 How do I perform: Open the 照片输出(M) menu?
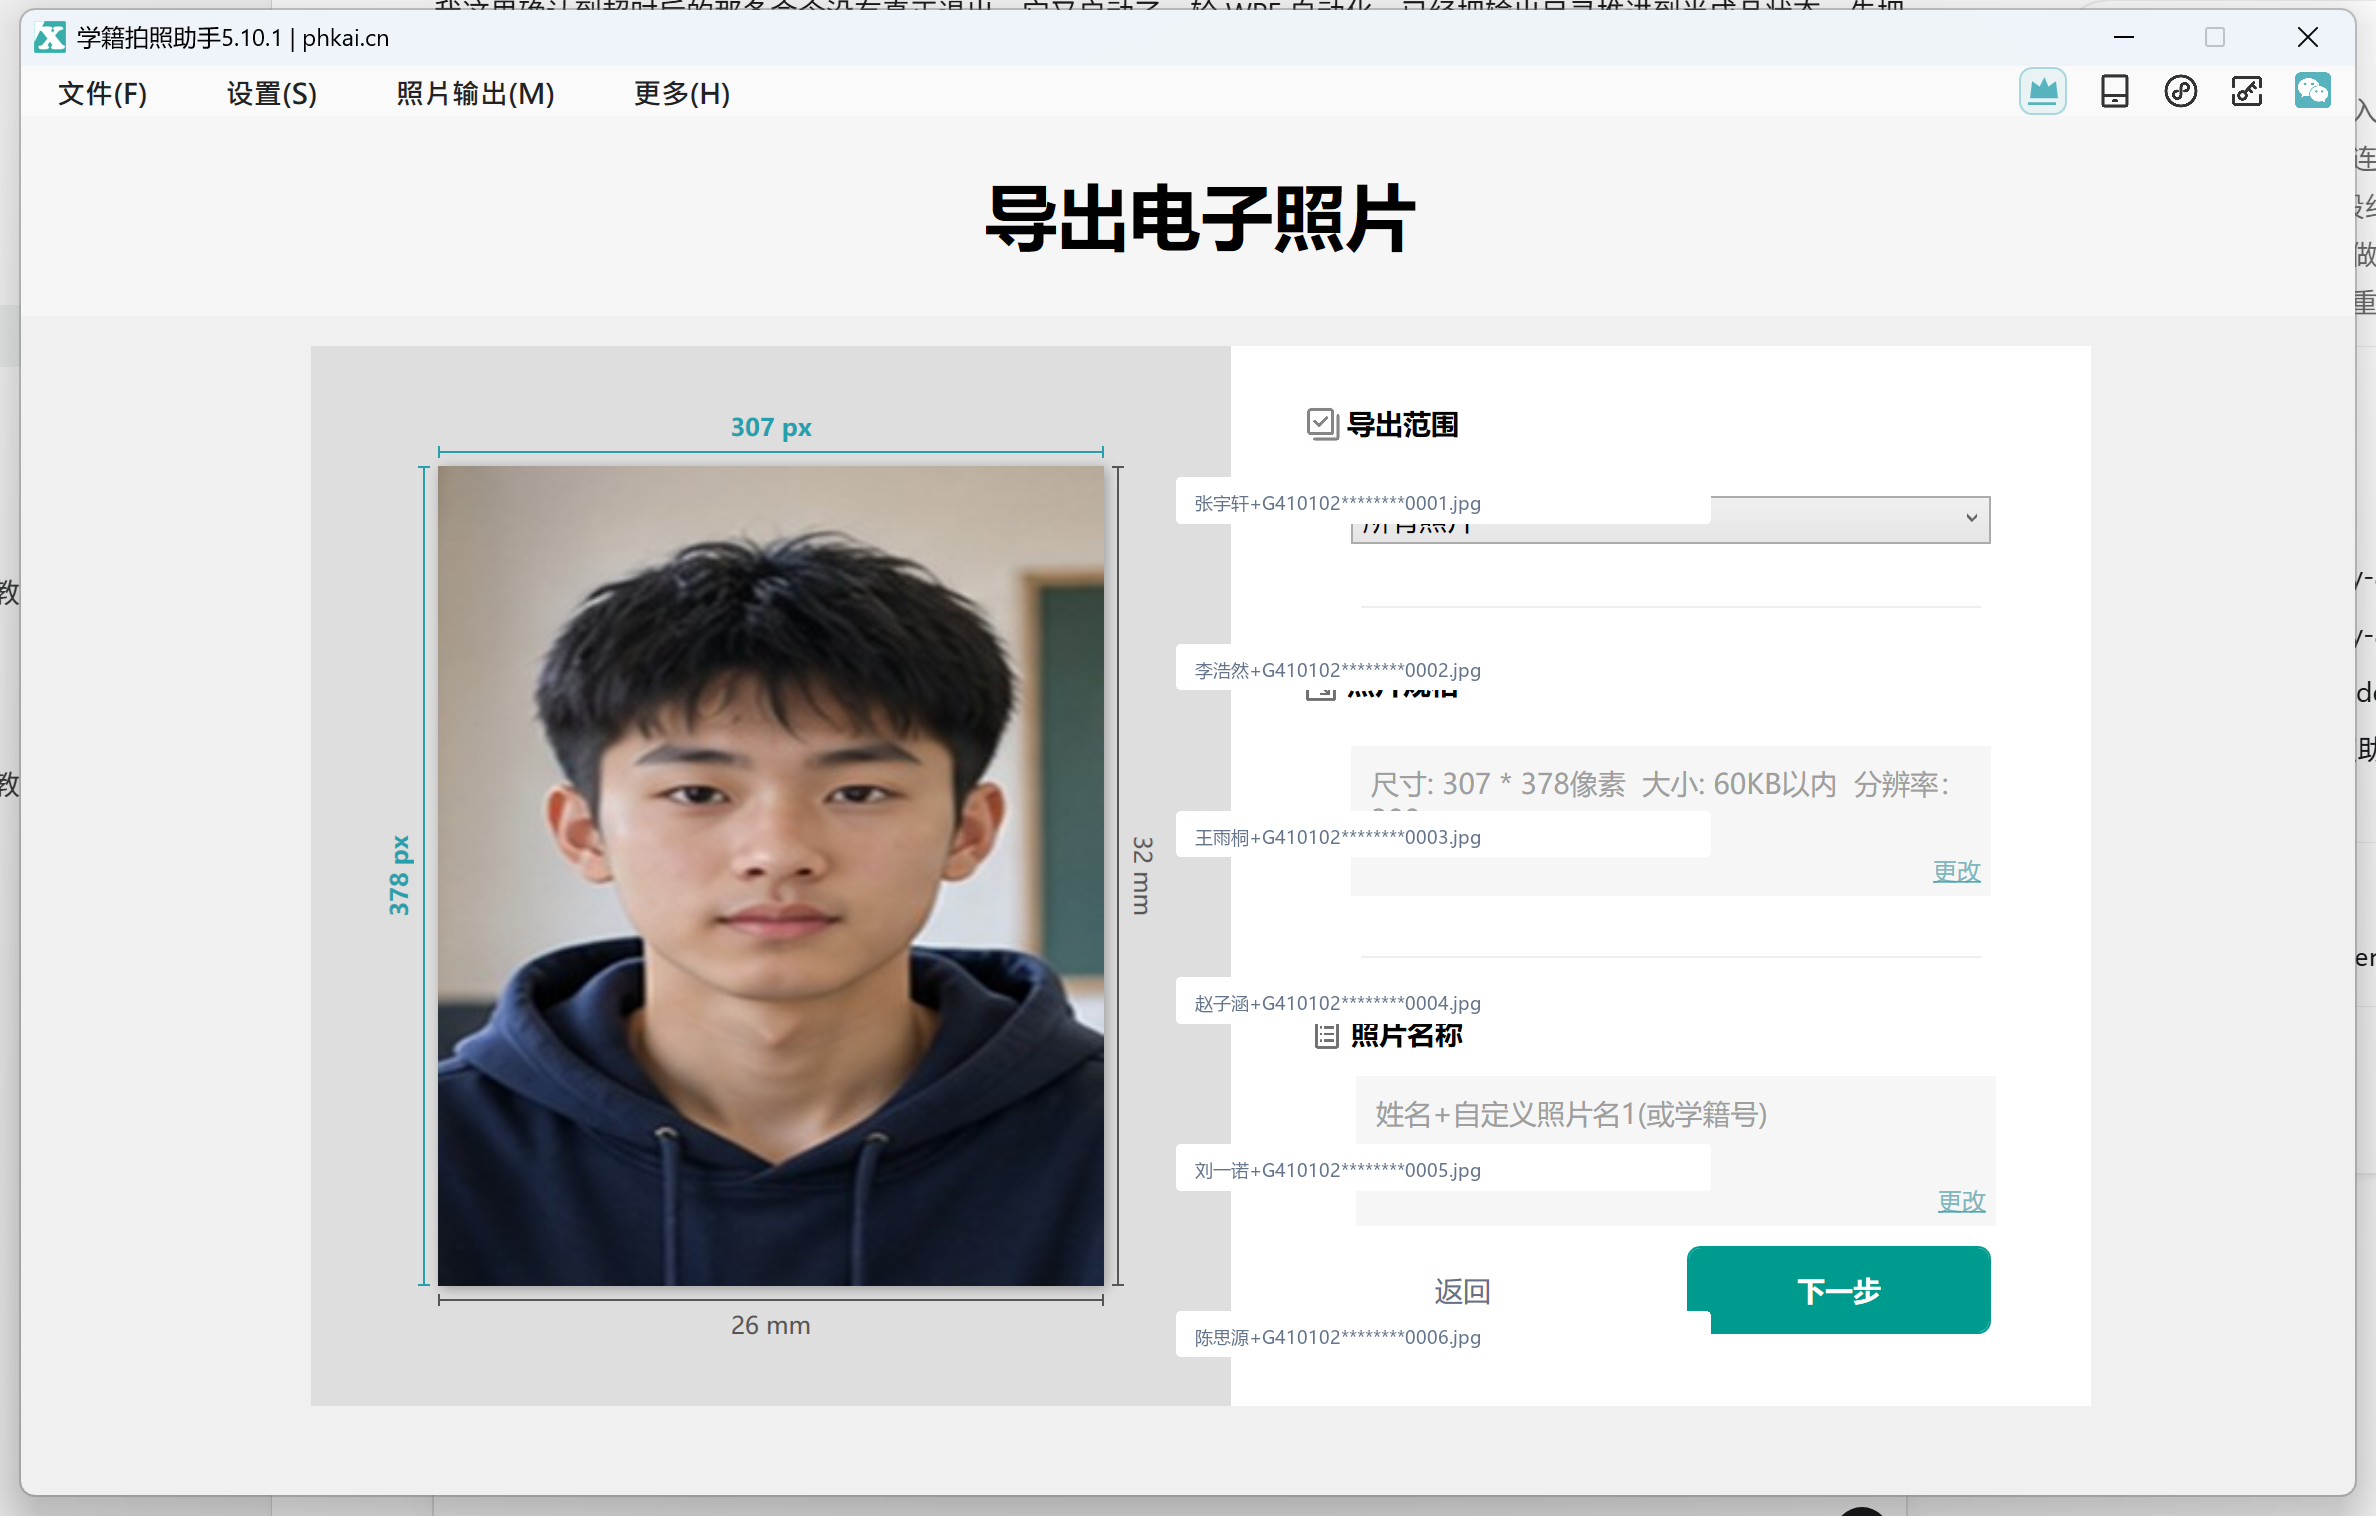pyautogui.click(x=475, y=93)
